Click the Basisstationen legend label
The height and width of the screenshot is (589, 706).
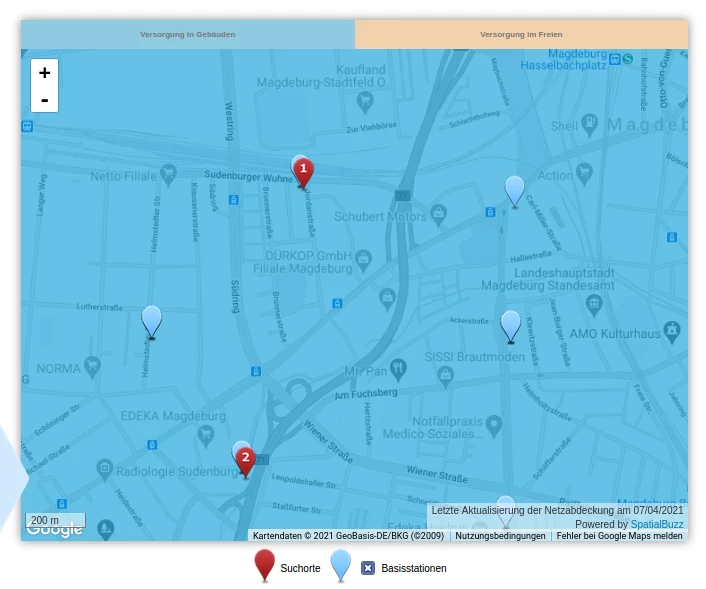414,568
